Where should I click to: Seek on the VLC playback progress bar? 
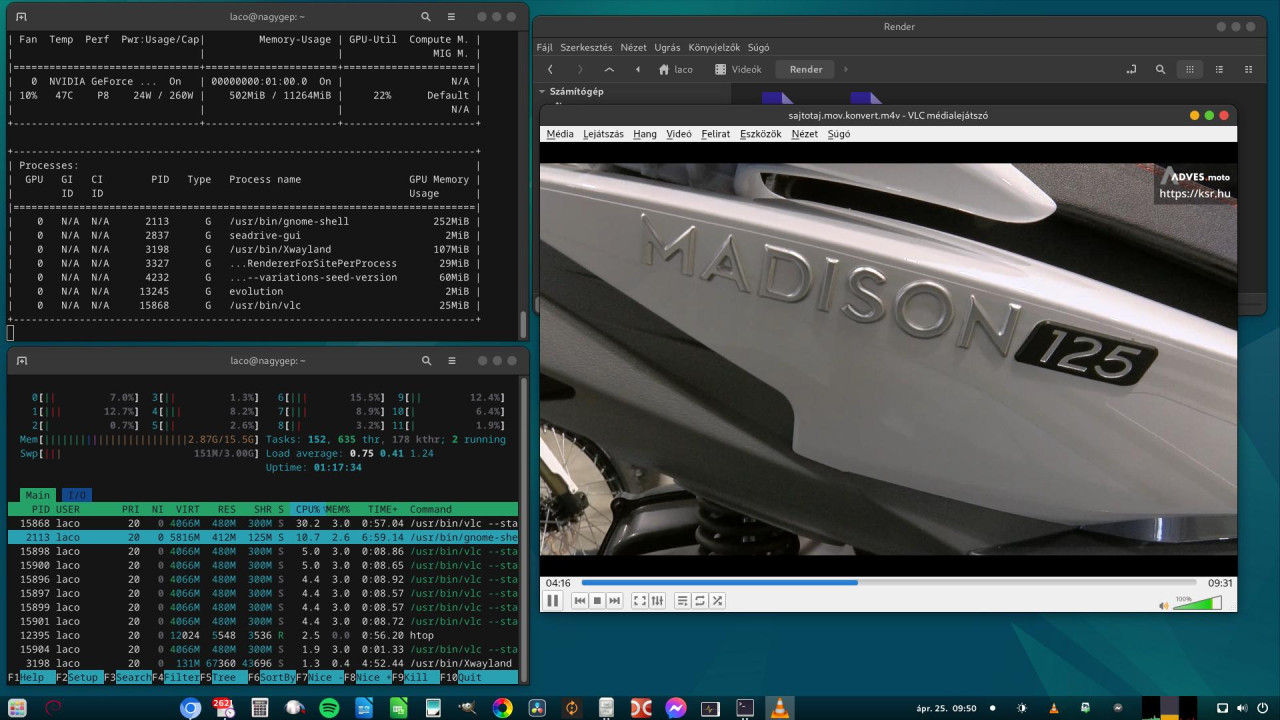pos(889,582)
